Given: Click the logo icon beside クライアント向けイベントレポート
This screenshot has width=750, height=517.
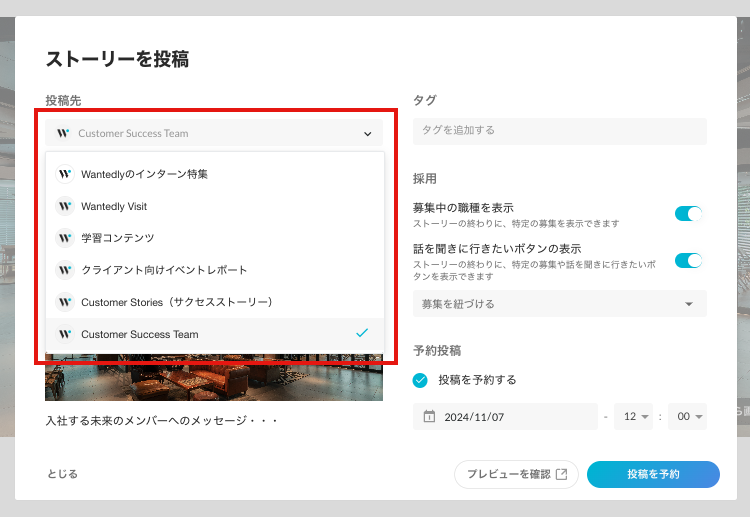Looking at the screenshot, I should pos(65,270).
